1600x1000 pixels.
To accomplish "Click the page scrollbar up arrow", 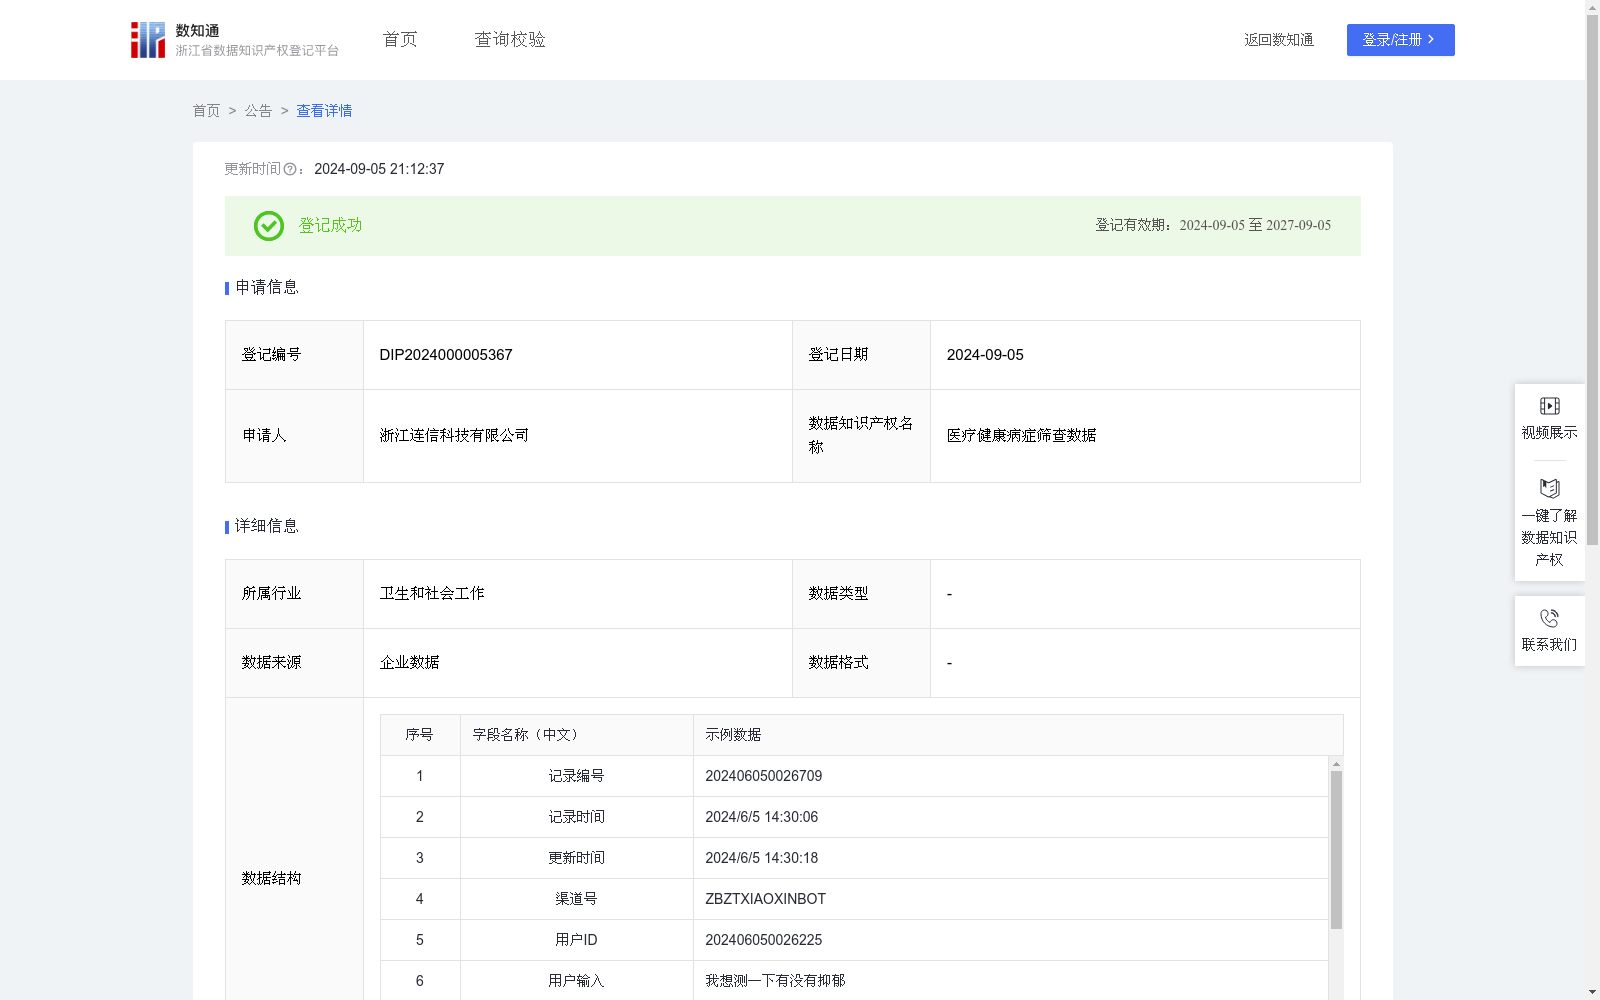I will pyautogui.click(x=1592, y=7).
